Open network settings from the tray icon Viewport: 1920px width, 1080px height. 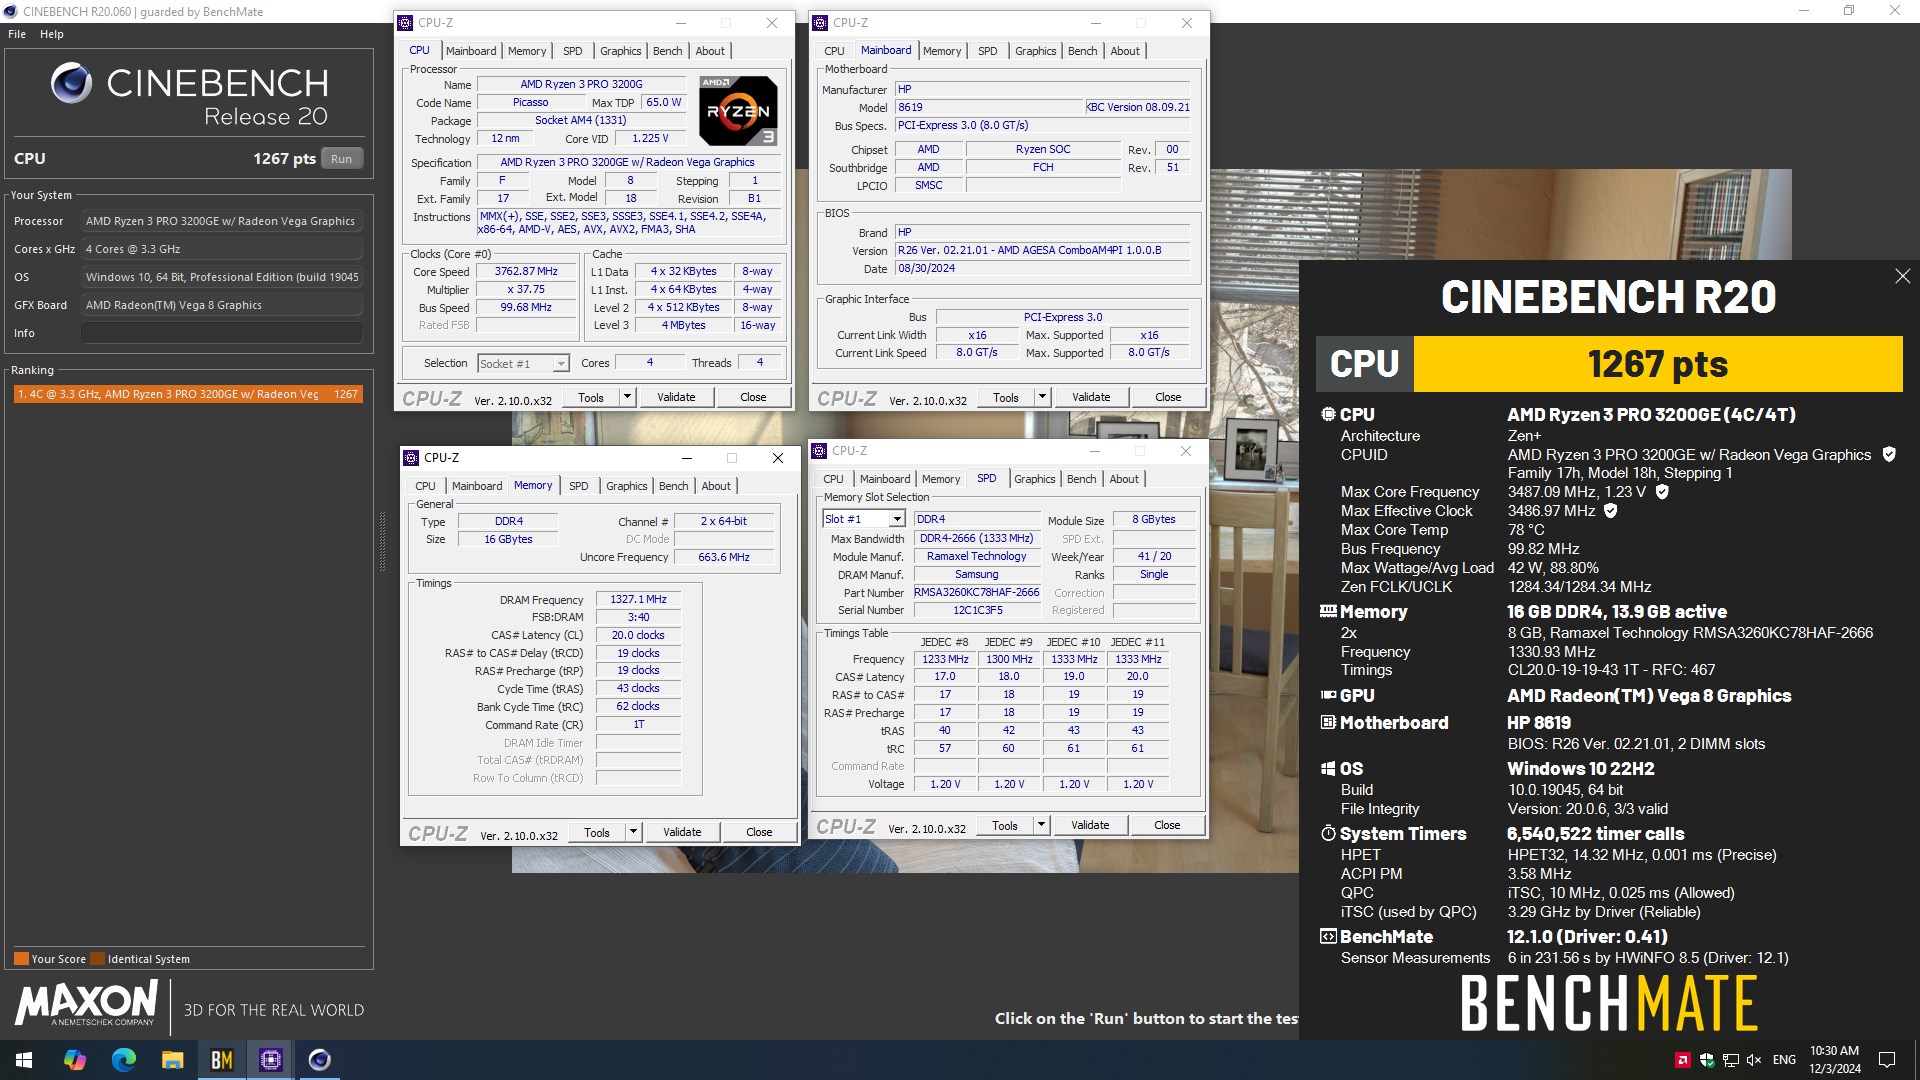(1730, 1060)
